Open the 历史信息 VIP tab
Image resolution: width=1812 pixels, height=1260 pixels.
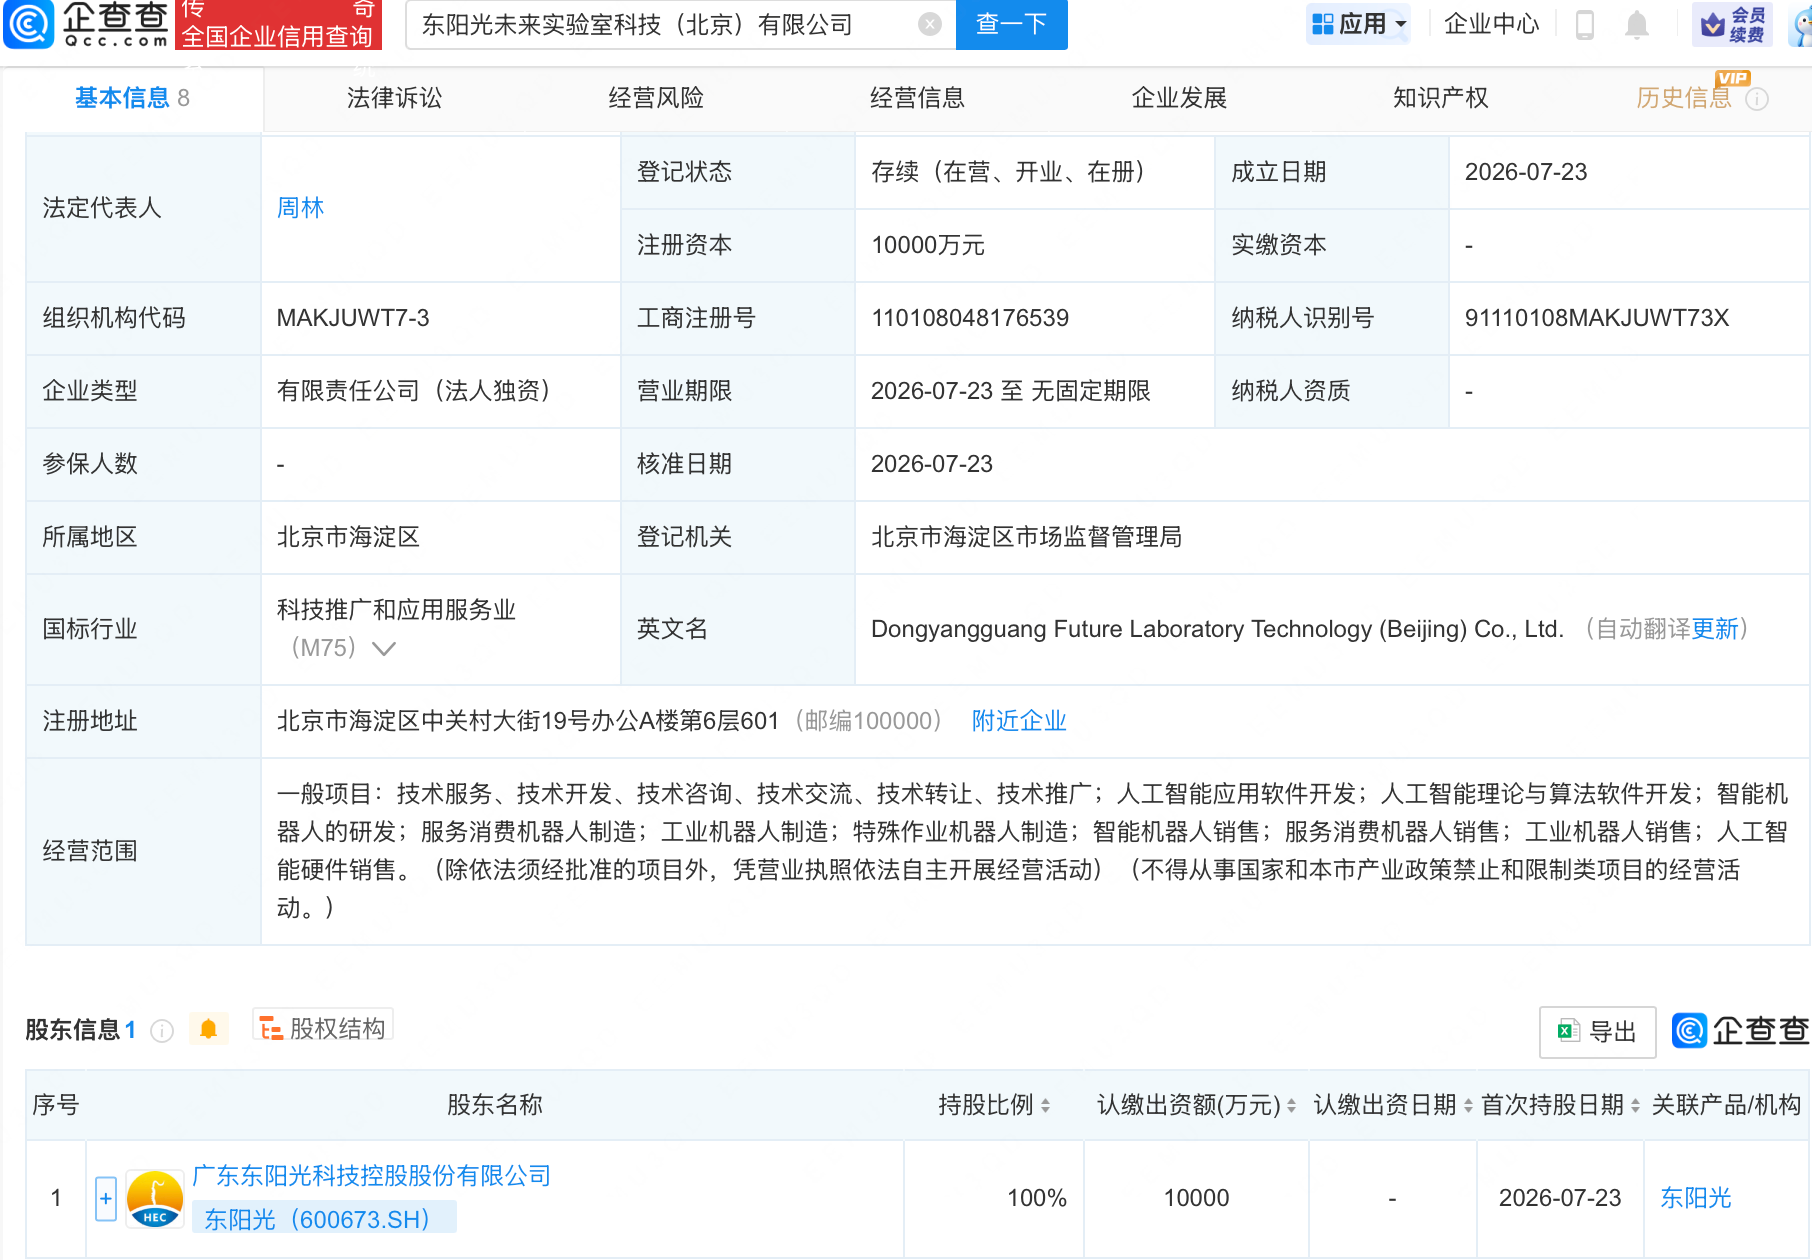pos(1684,98)
